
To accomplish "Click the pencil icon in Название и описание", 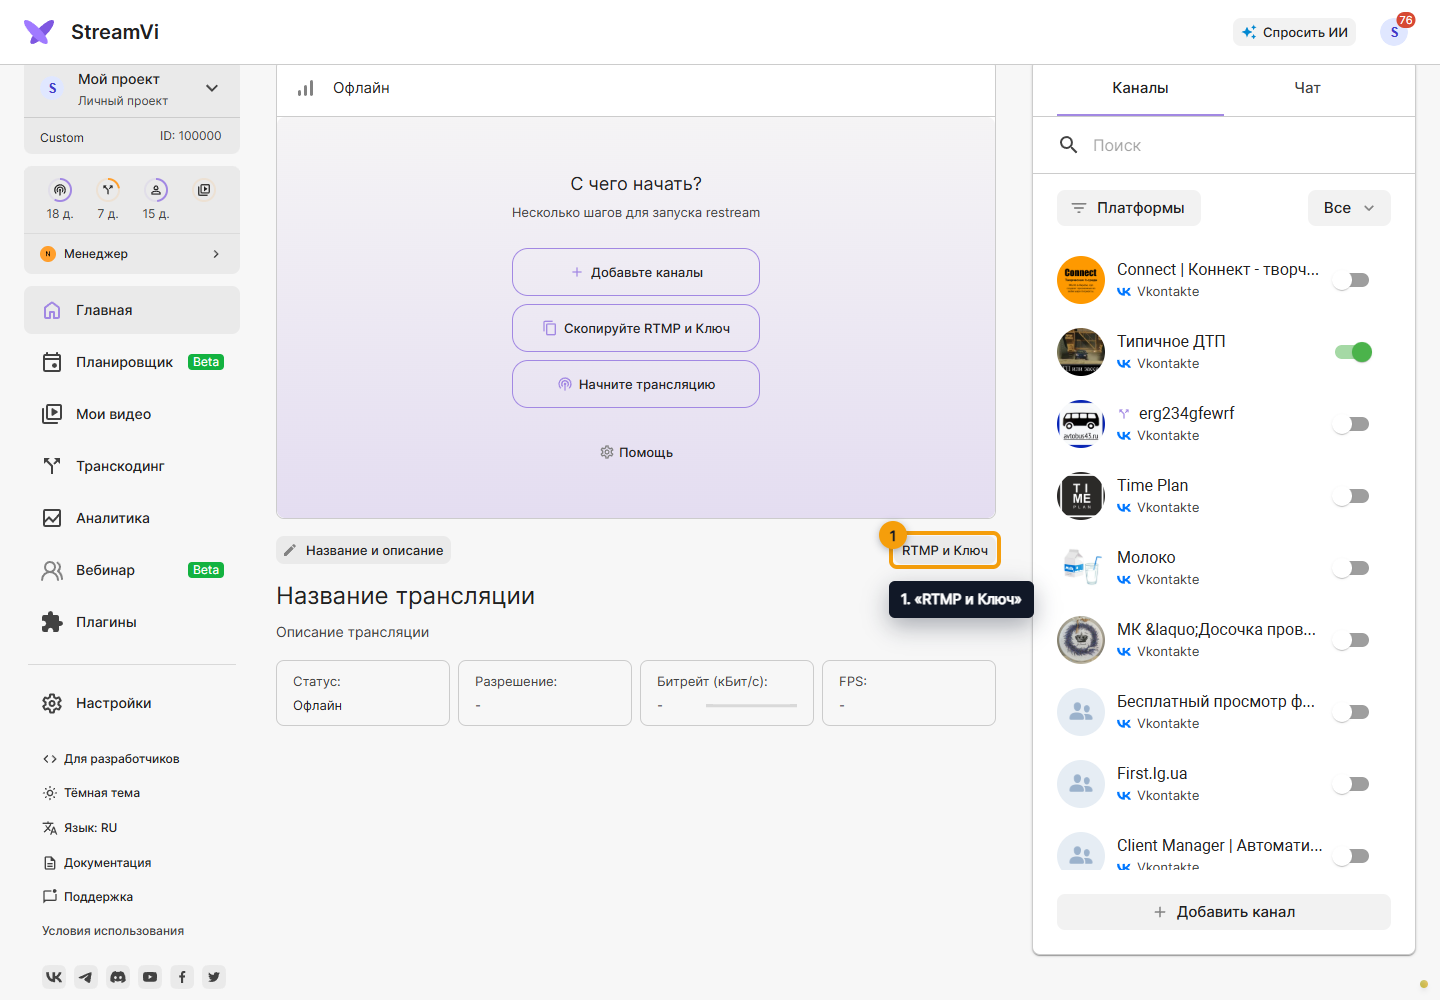I will coord(290,550).
